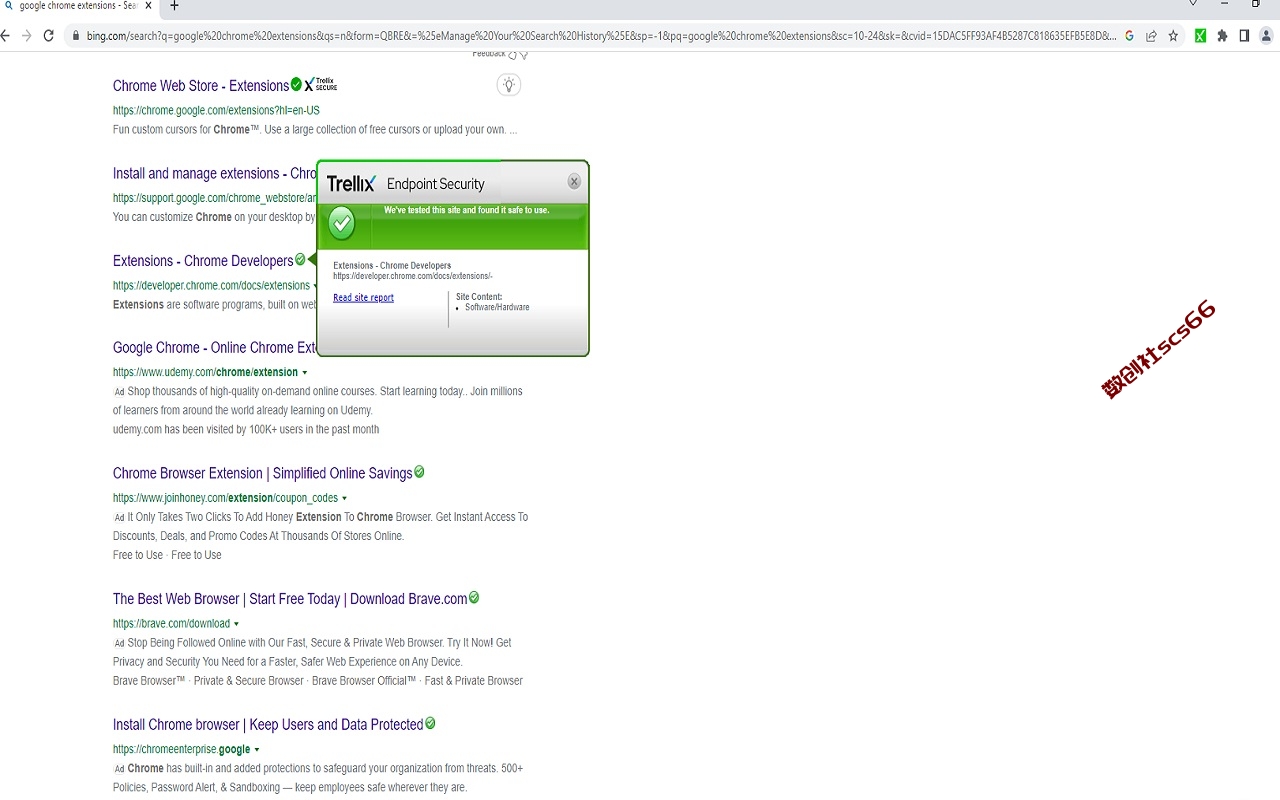Image resolution: width=1280 pixels, height=800 pixels.
Task: Click the green checkmark in Trellix popup
Action: tap(342, 223)
